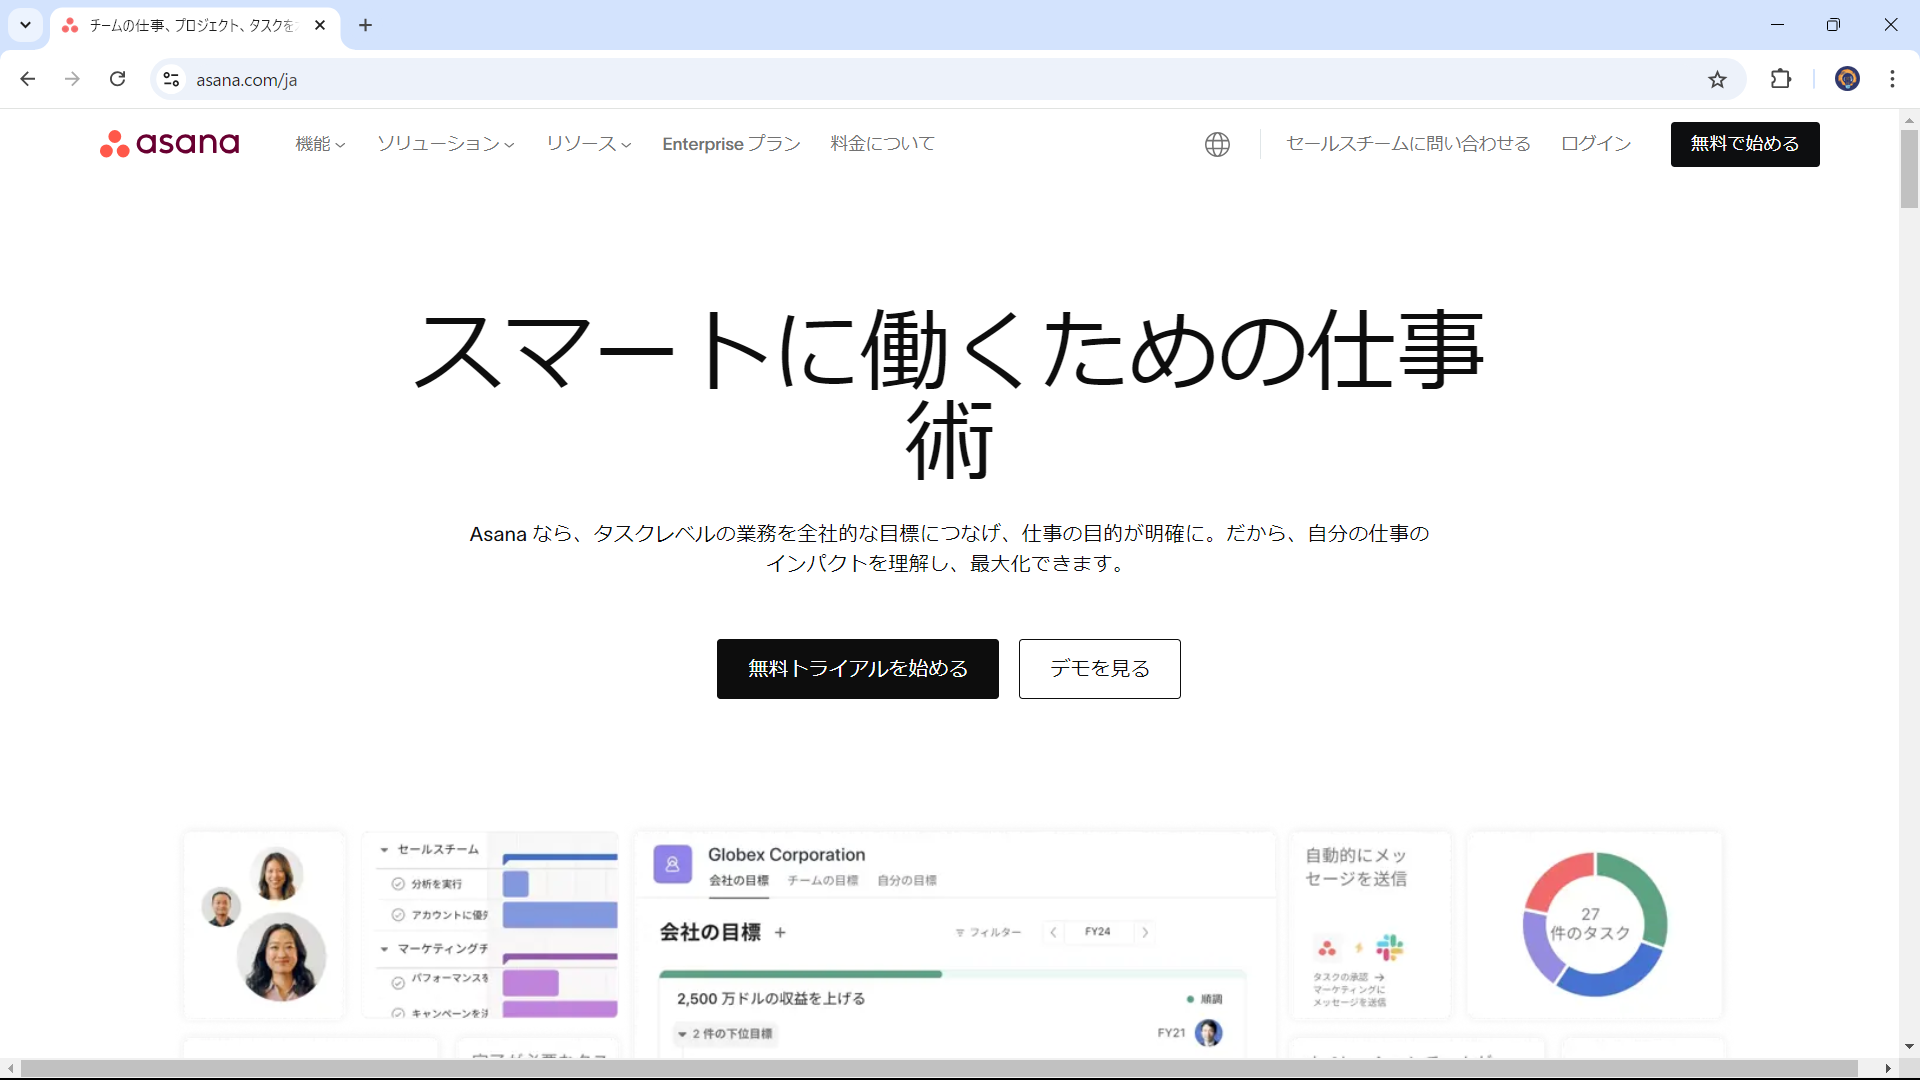Click the check circle beside 分析を実行

click(398, 884)
